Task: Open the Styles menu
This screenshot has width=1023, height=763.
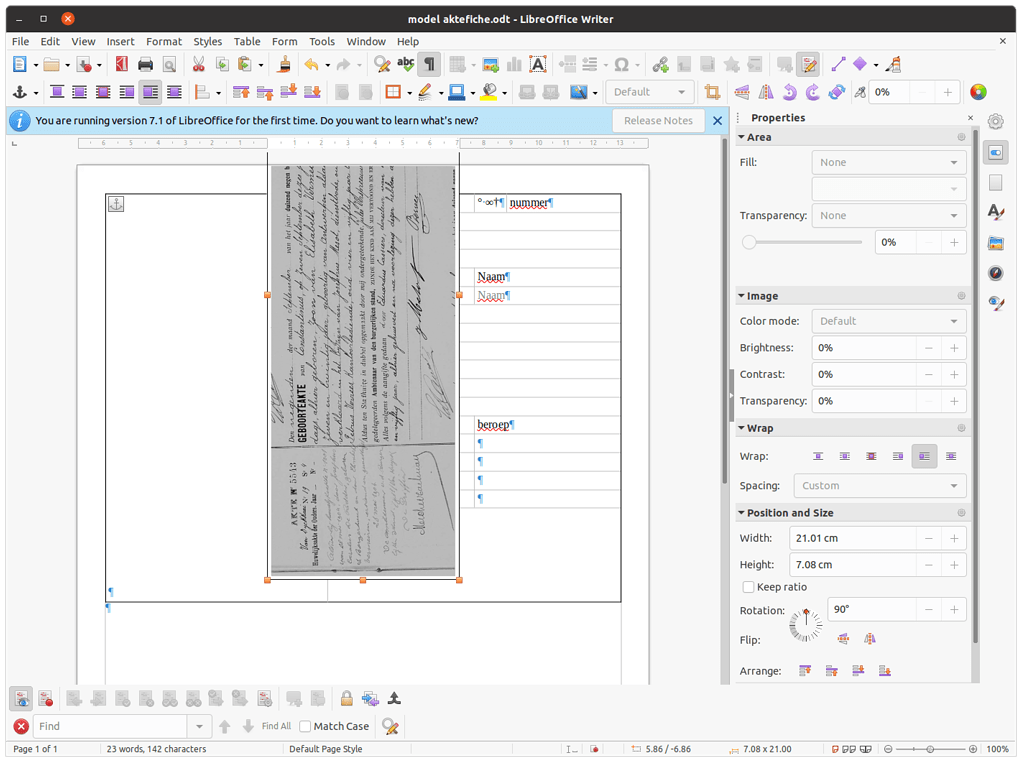Action: (207, 41)
